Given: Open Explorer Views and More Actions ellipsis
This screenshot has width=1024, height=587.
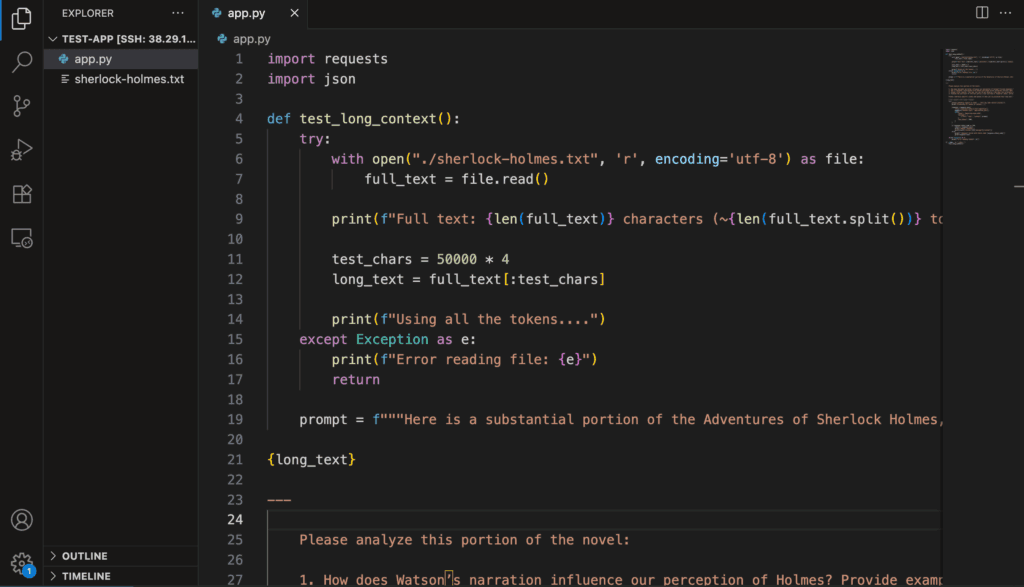Looking at the screenshot, I should (178, 13).
